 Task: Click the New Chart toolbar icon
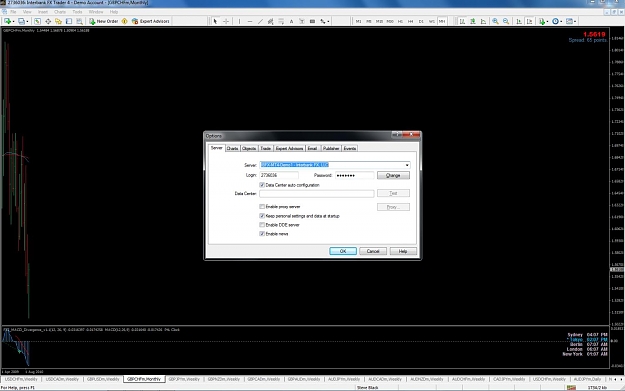pos(8,21)
